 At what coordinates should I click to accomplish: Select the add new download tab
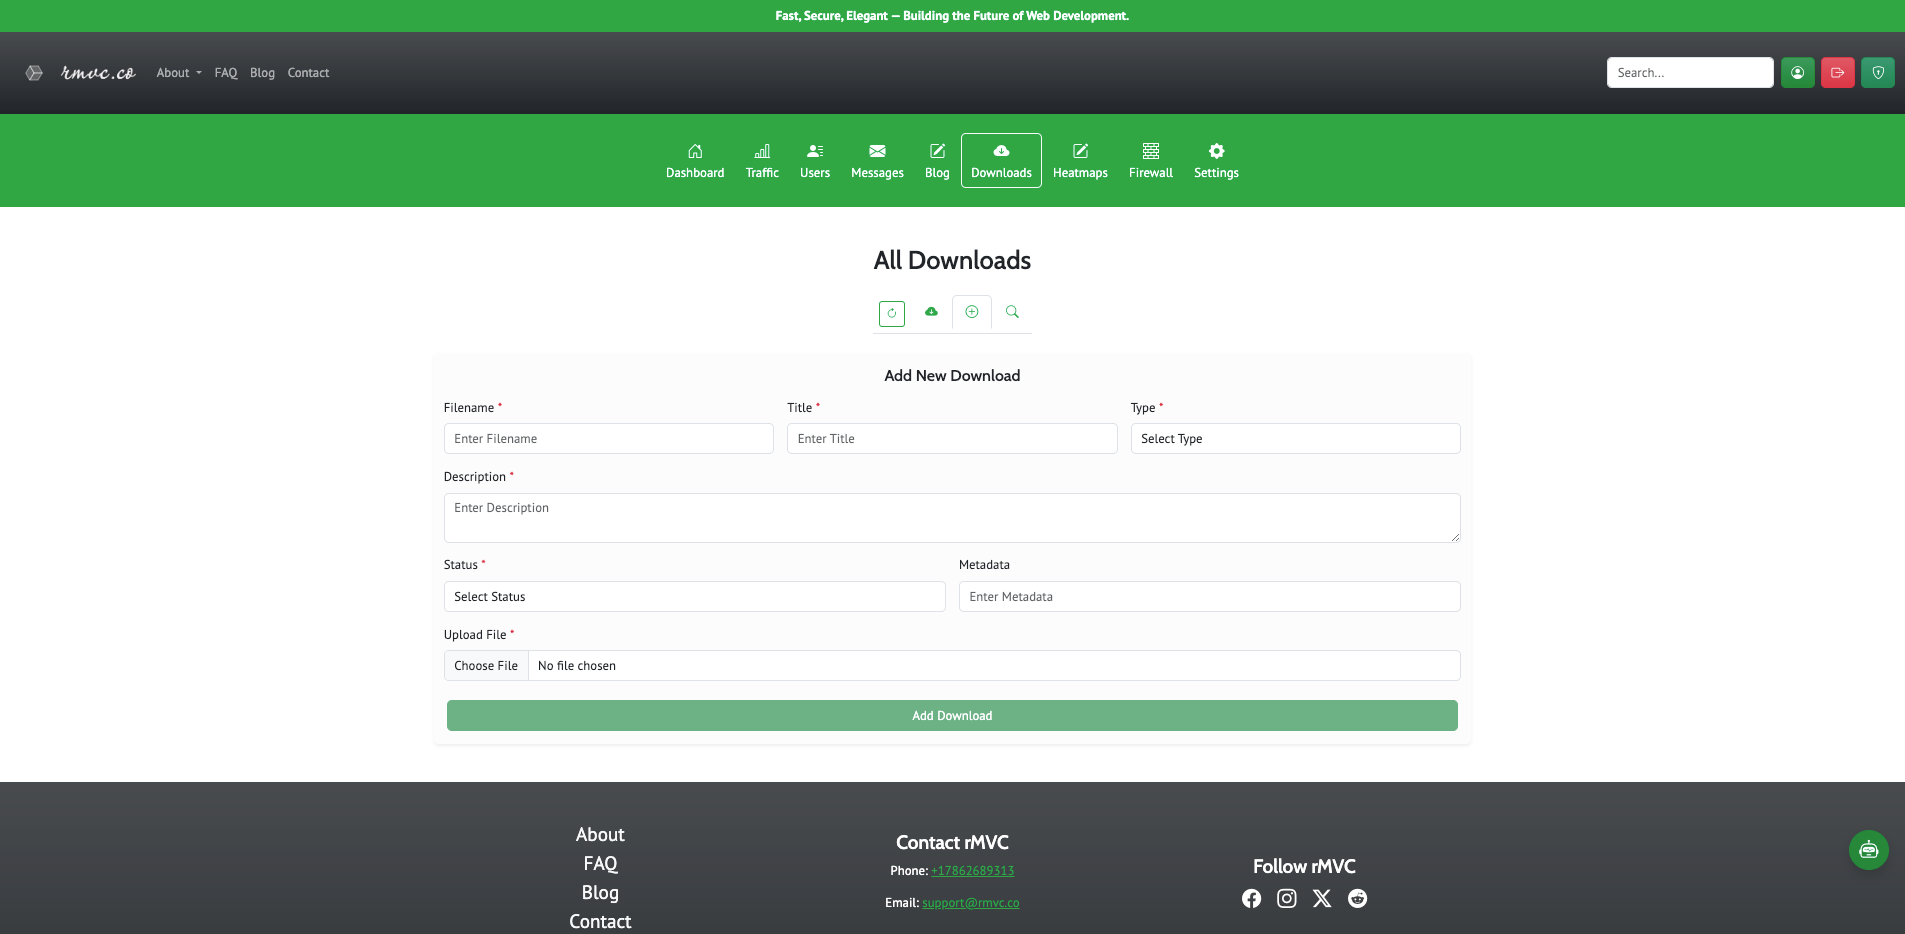971,312
